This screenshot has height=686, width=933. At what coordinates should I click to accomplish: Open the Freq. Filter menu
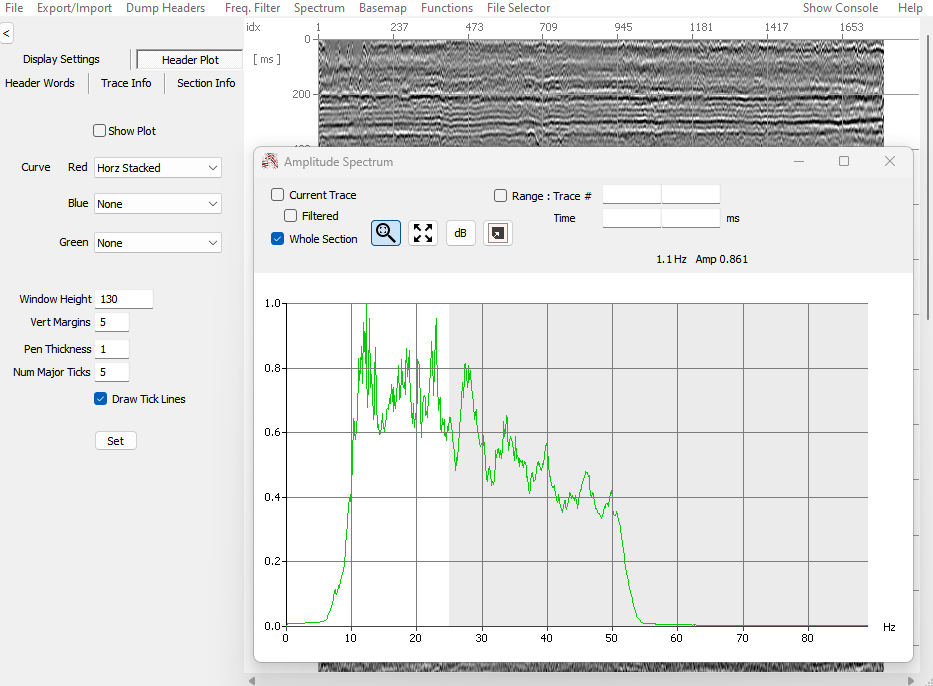point(252,8)
